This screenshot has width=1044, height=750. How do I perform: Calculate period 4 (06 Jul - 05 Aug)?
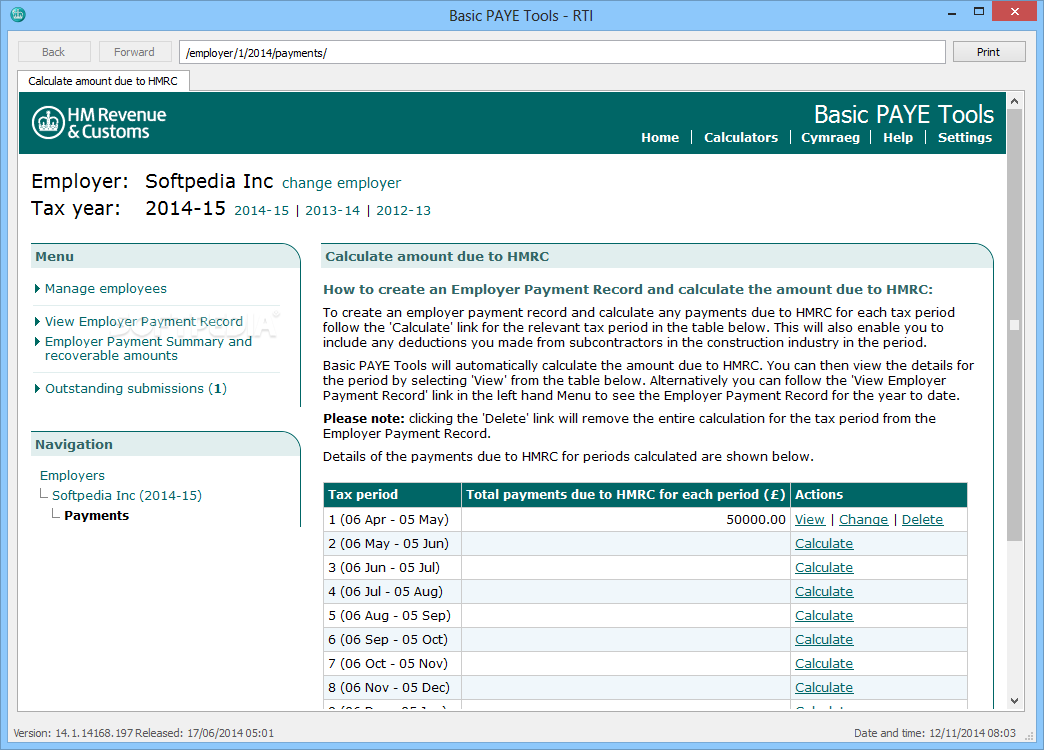(824, 591)
